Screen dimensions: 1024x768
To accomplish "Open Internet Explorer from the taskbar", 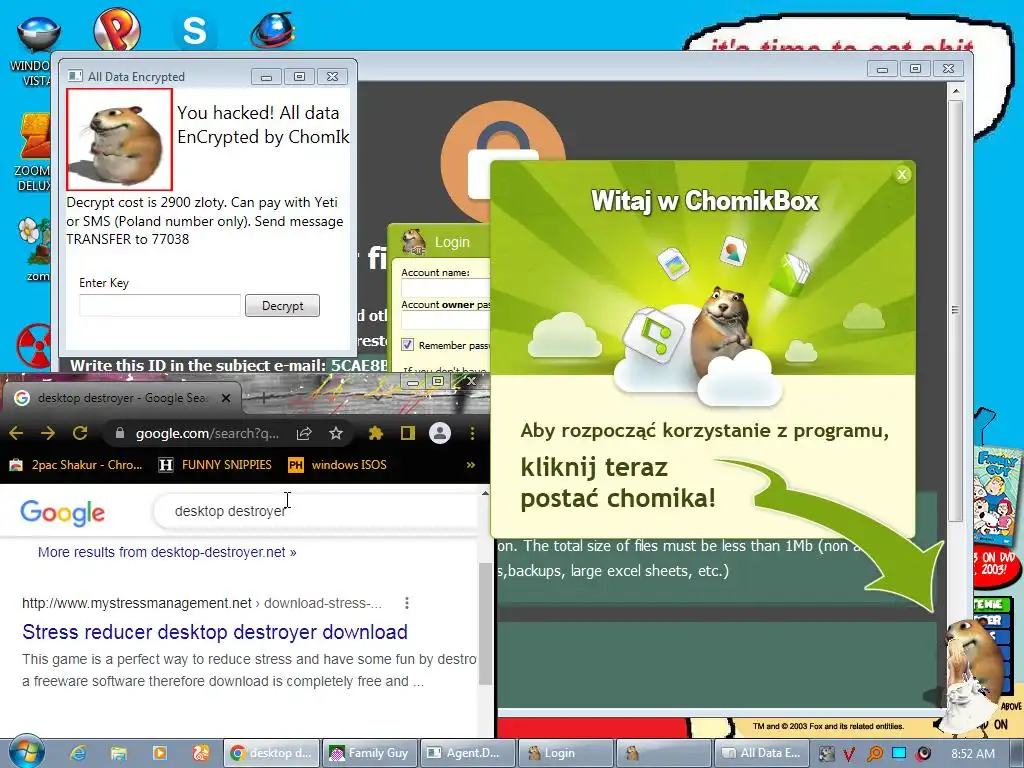I will [78, 753].
